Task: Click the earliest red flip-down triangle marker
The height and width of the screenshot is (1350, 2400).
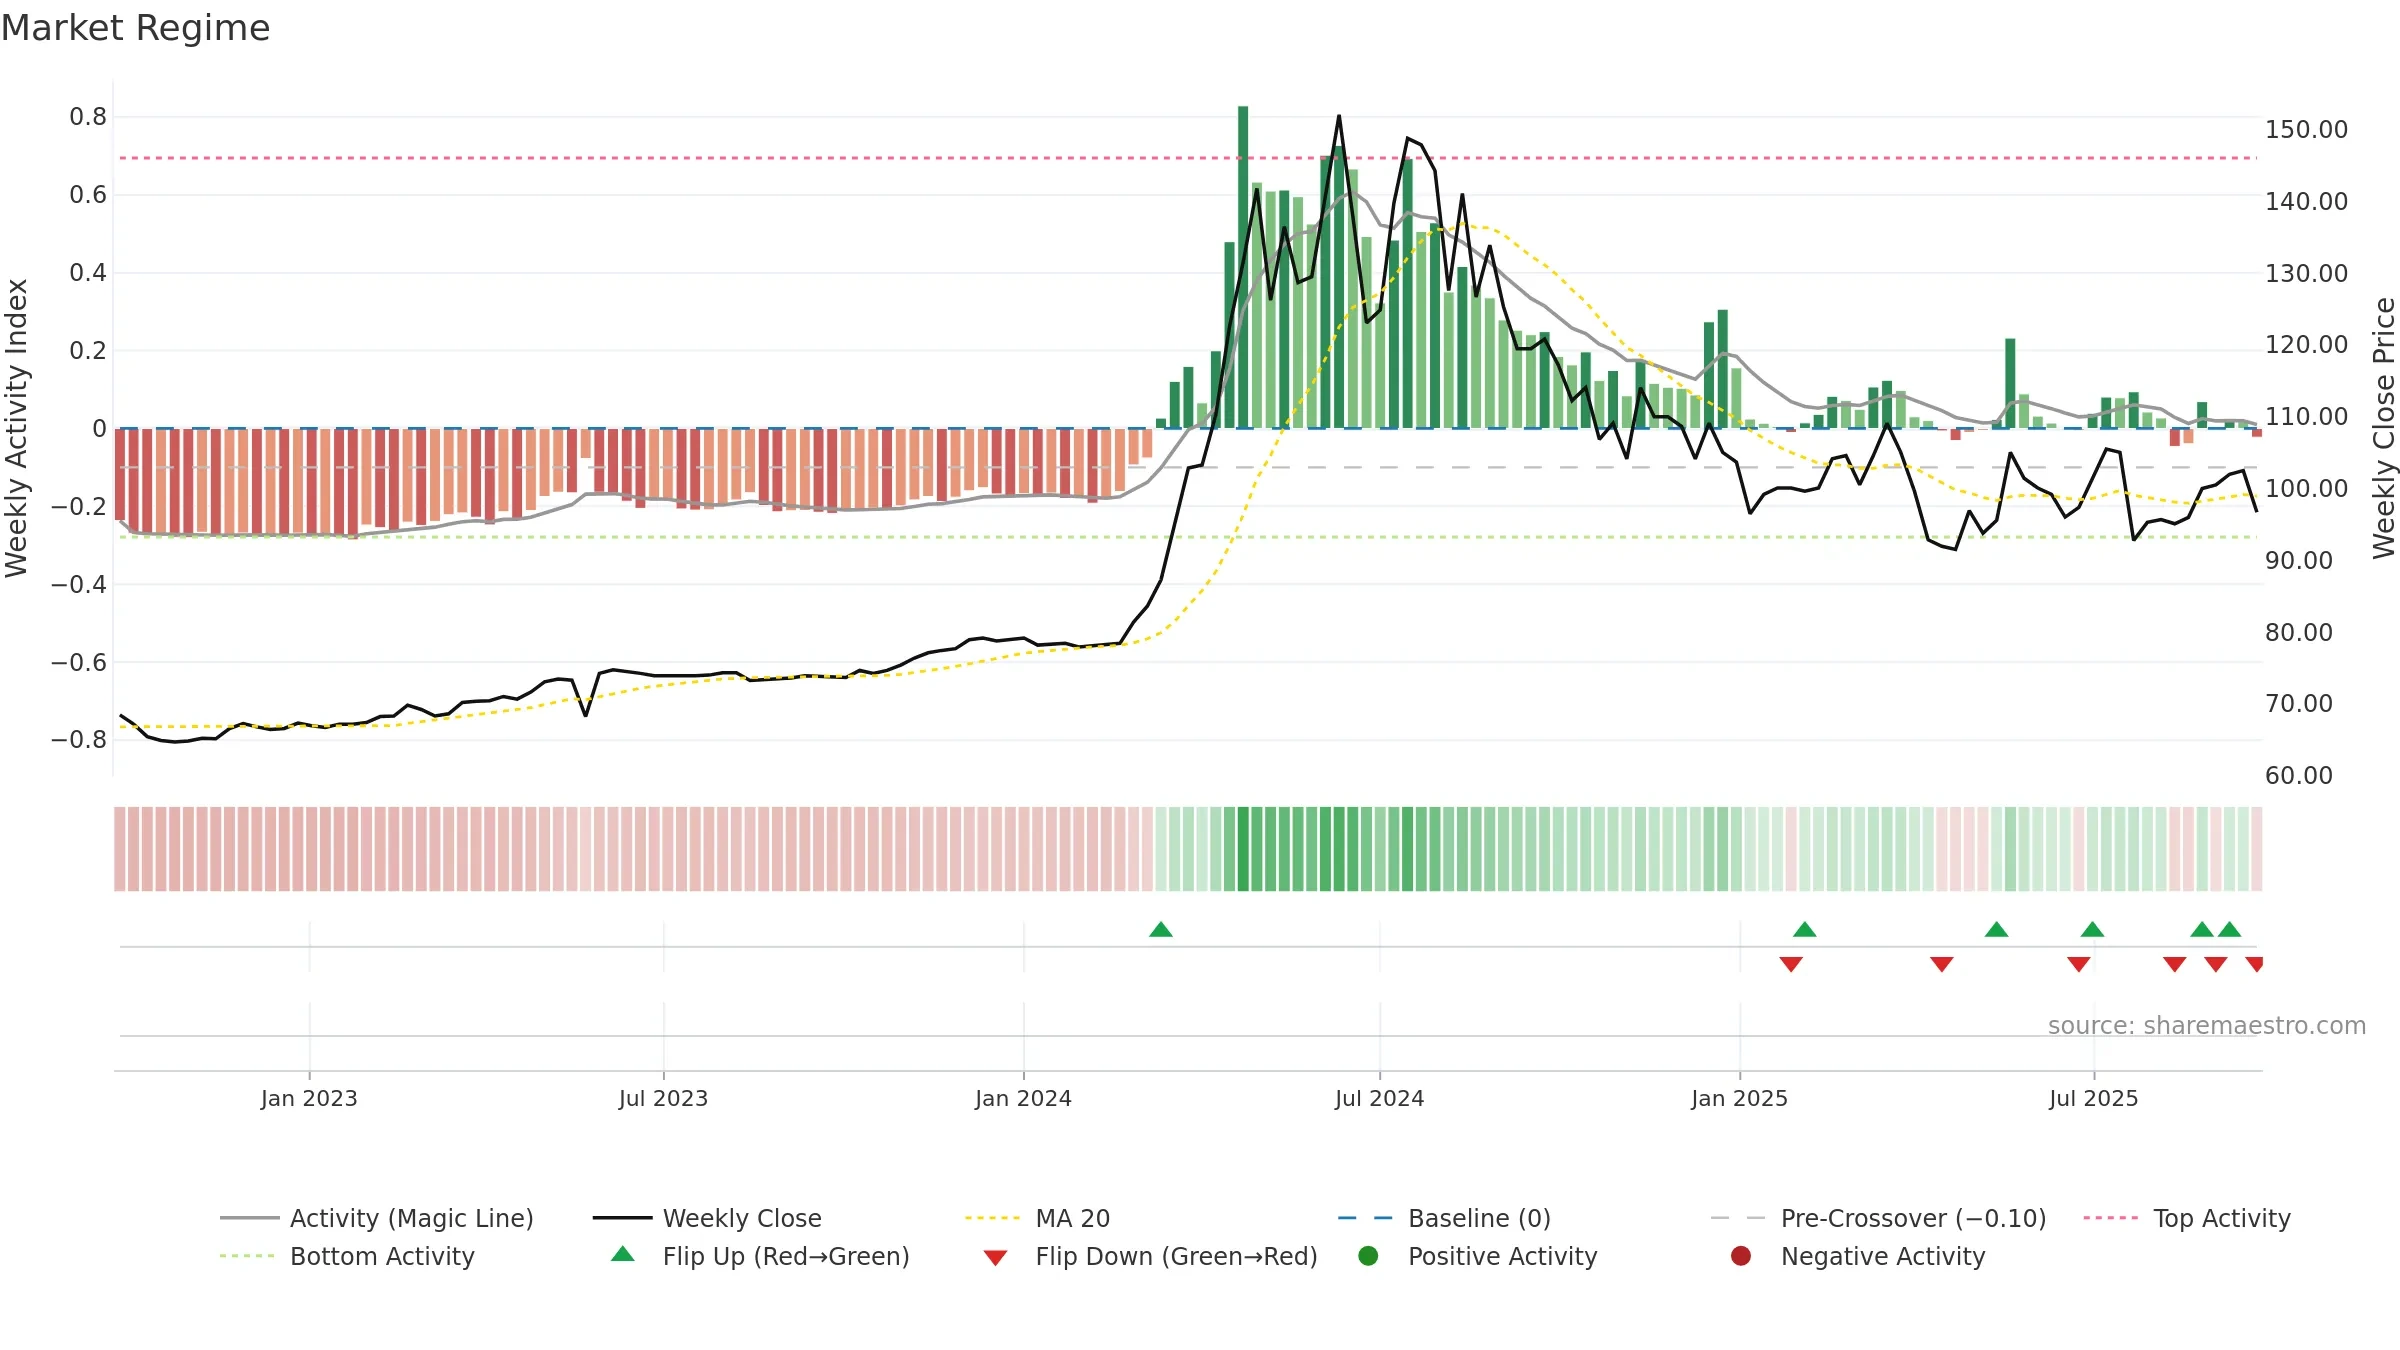Action: click(x=1791, y=964)
